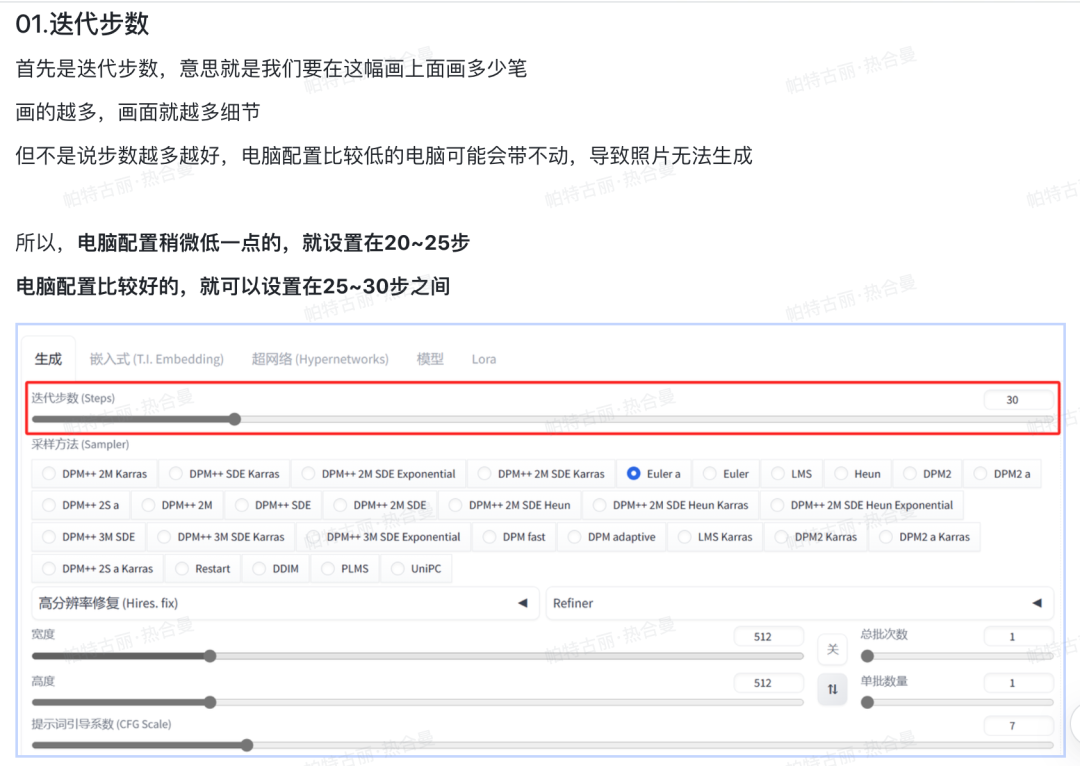Select the LMS Karras sampler
1080x766 pixels.
(715, 537)
